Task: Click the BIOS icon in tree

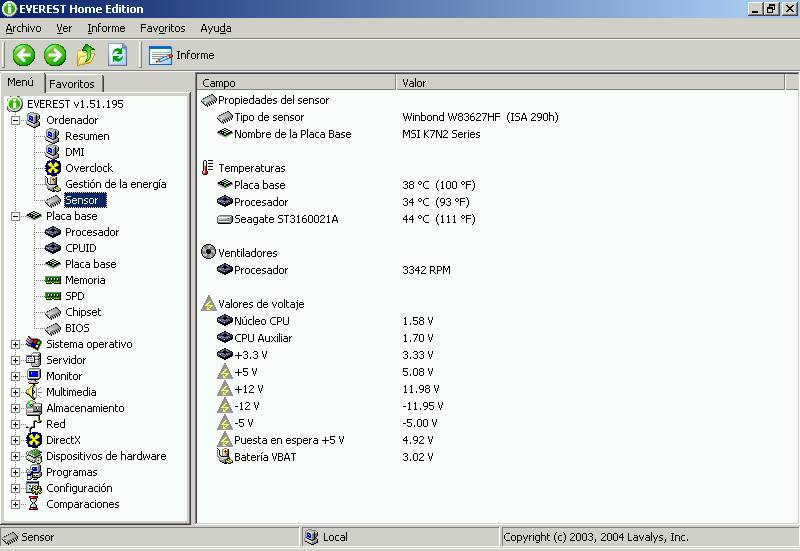Action: pos(53,328)
